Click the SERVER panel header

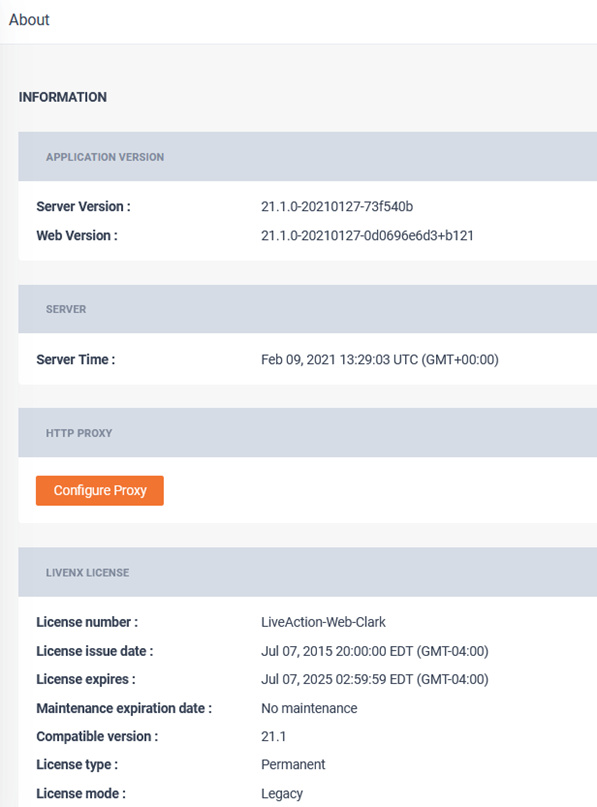(308, 309)
